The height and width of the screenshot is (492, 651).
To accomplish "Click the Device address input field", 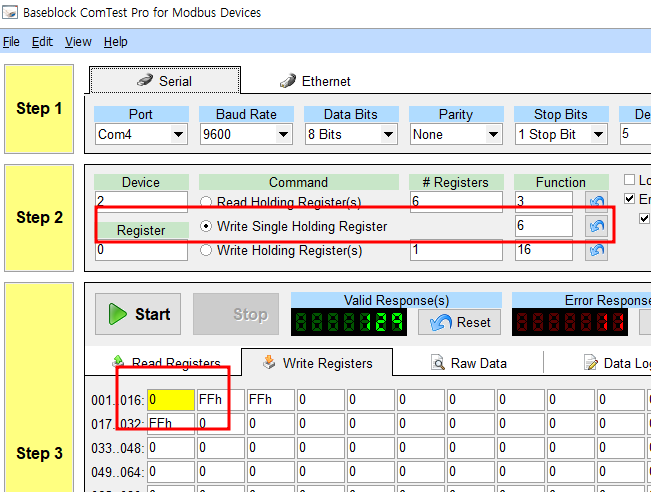I will 141,202.
